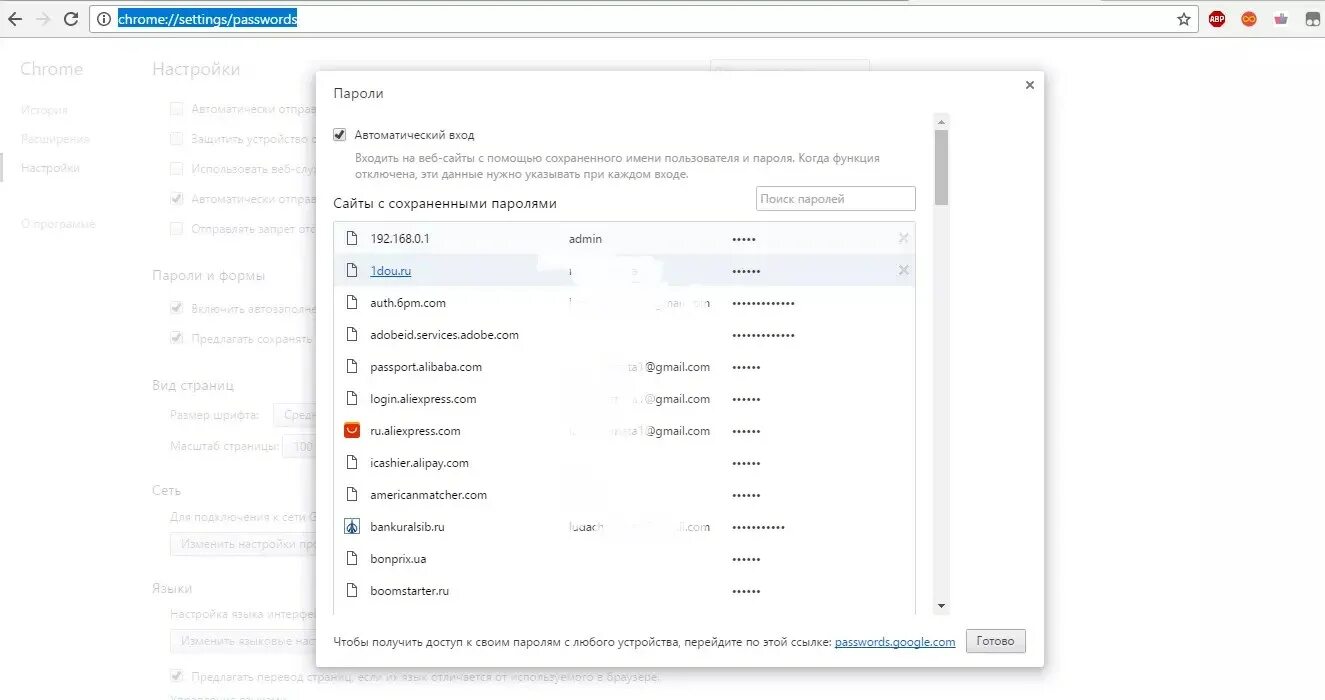Click Изменить настройки прокси button in background

pyautogui.click(x=243, y=544)
